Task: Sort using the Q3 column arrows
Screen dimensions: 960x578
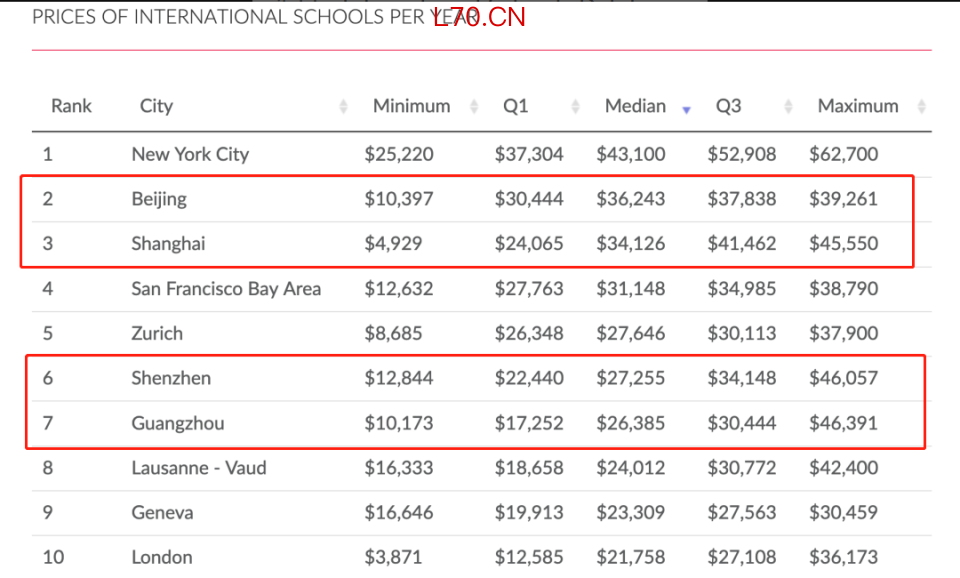Action: pyautogui.click(x=789, y=107)
